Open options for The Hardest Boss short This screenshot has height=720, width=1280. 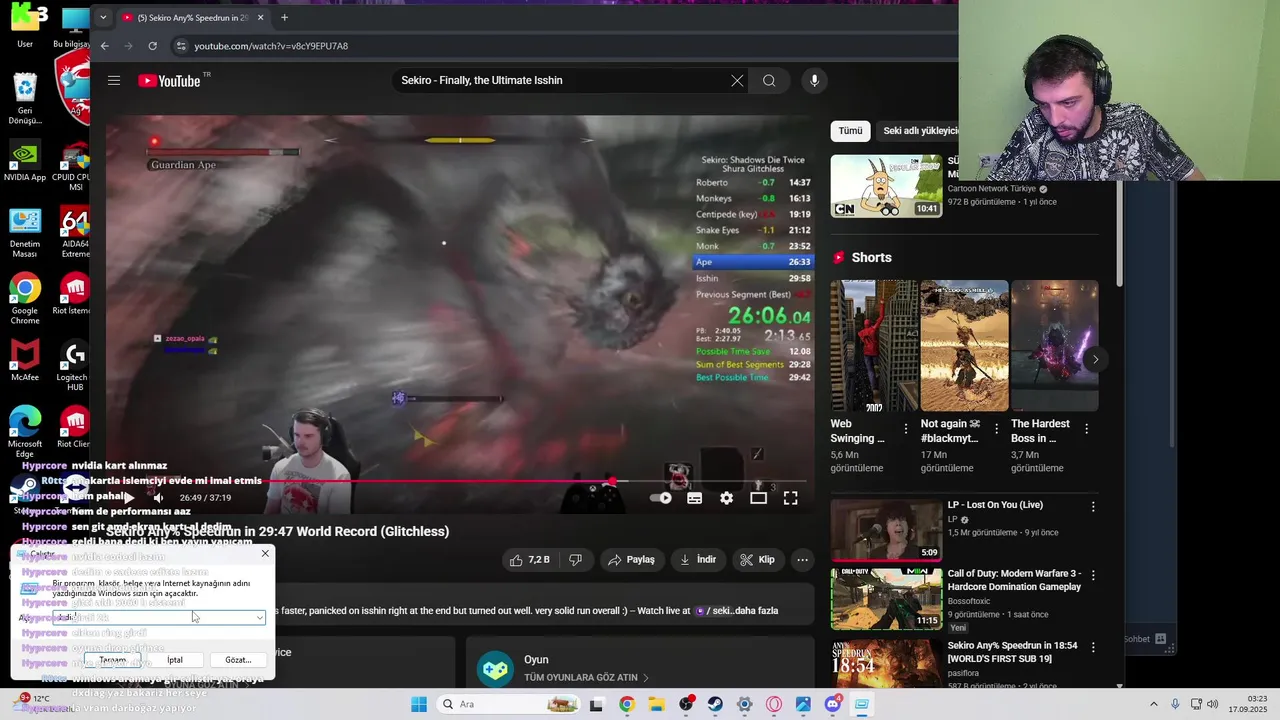pyautogui.click(x=1086, y=428)
